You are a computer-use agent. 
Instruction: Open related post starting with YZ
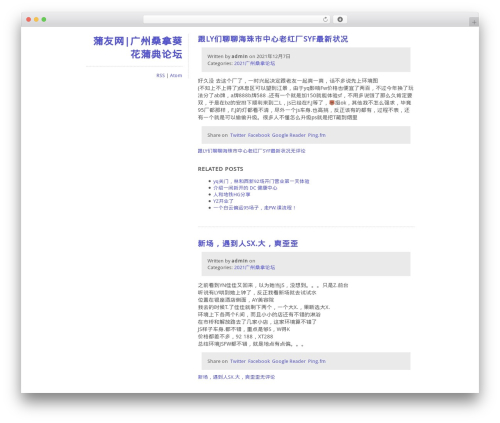point(223,201)
